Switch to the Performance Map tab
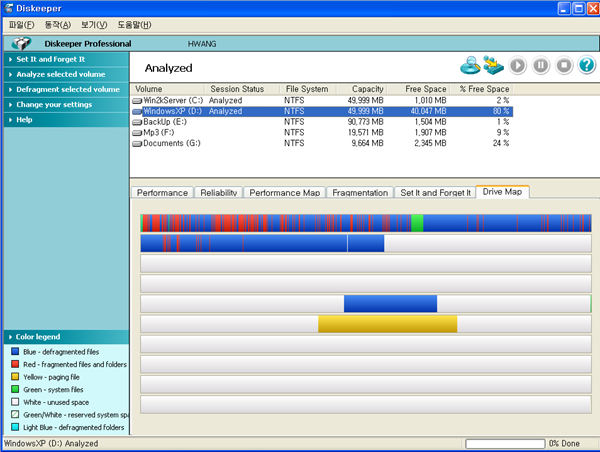This screenshot has height=452, width=600. pyautogui.click(x=285, y=193)
